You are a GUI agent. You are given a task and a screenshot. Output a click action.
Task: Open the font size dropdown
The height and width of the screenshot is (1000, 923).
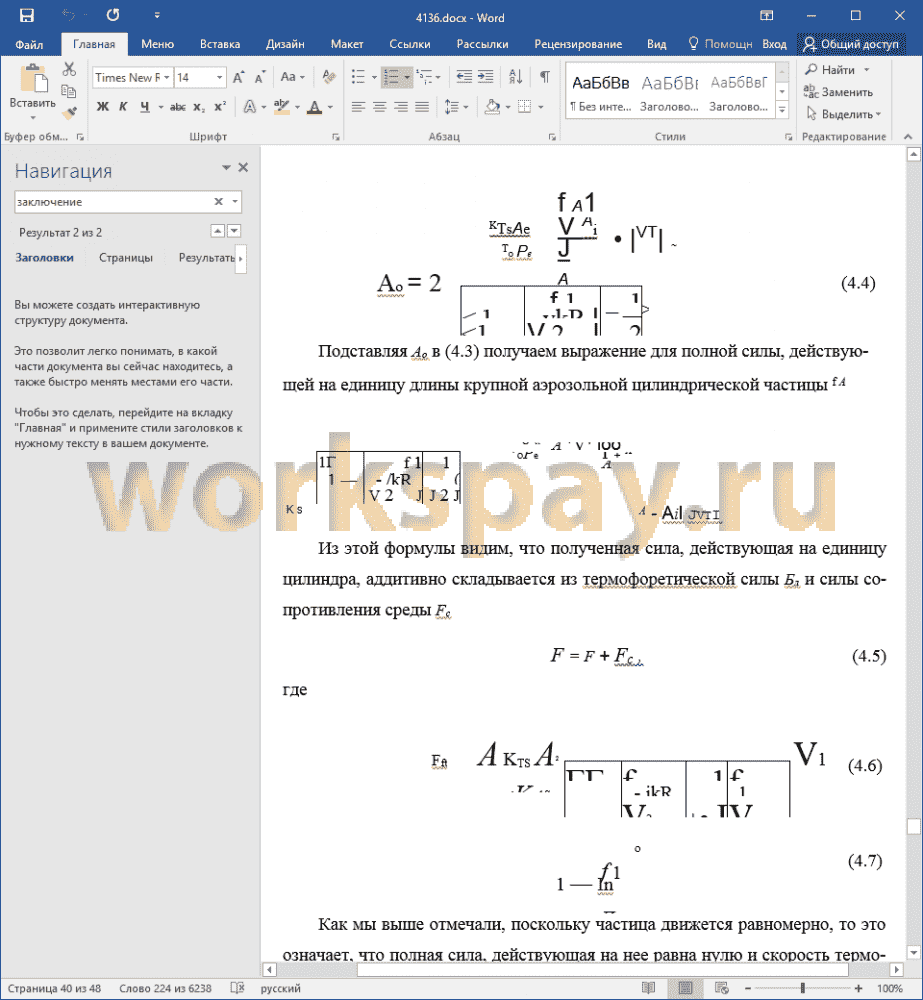[219, 78]
